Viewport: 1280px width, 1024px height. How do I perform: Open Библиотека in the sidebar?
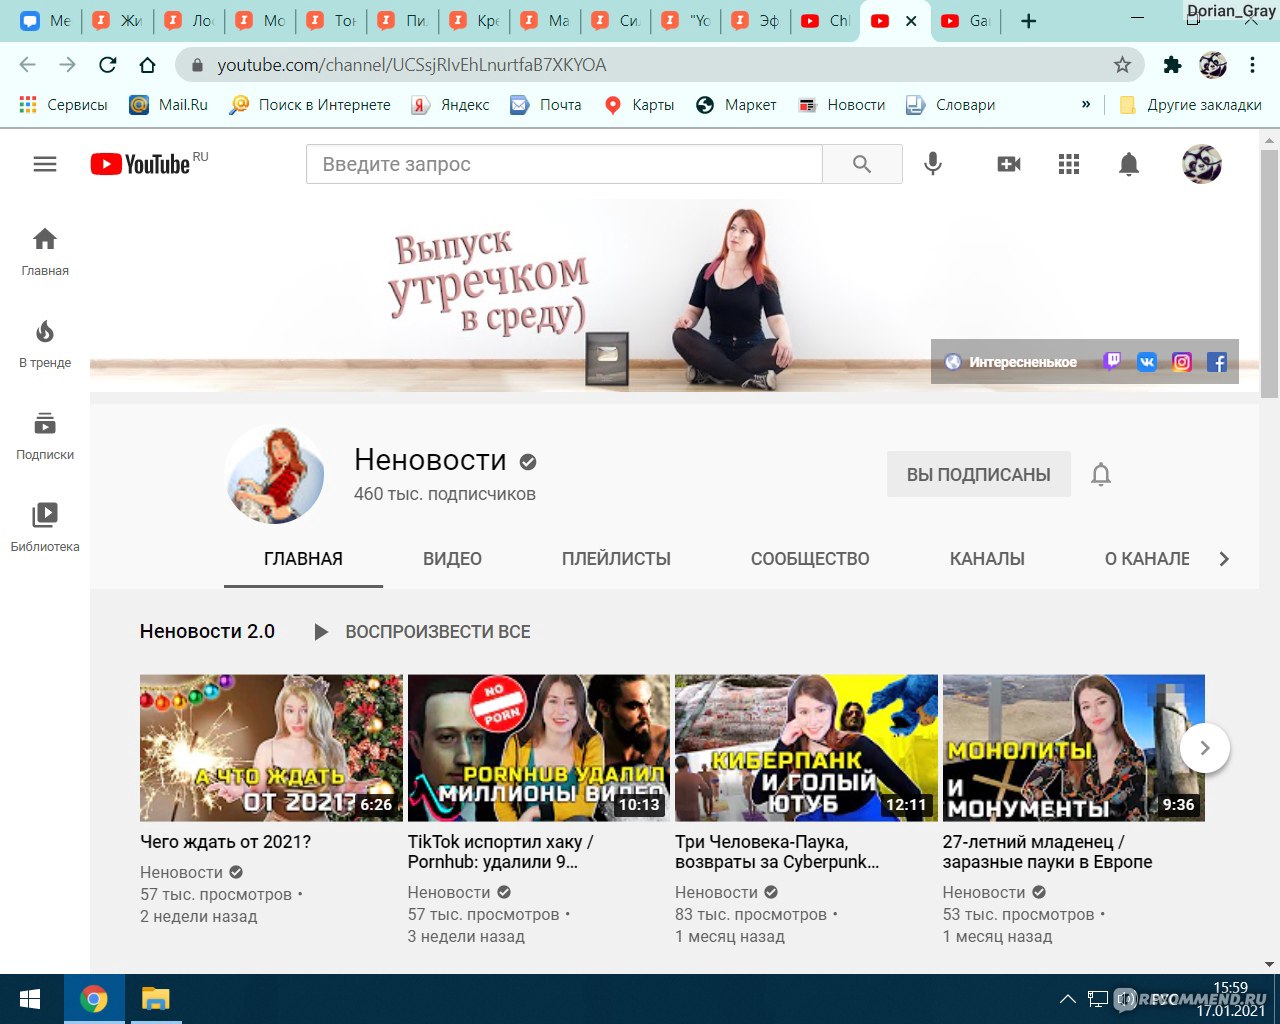45,527
